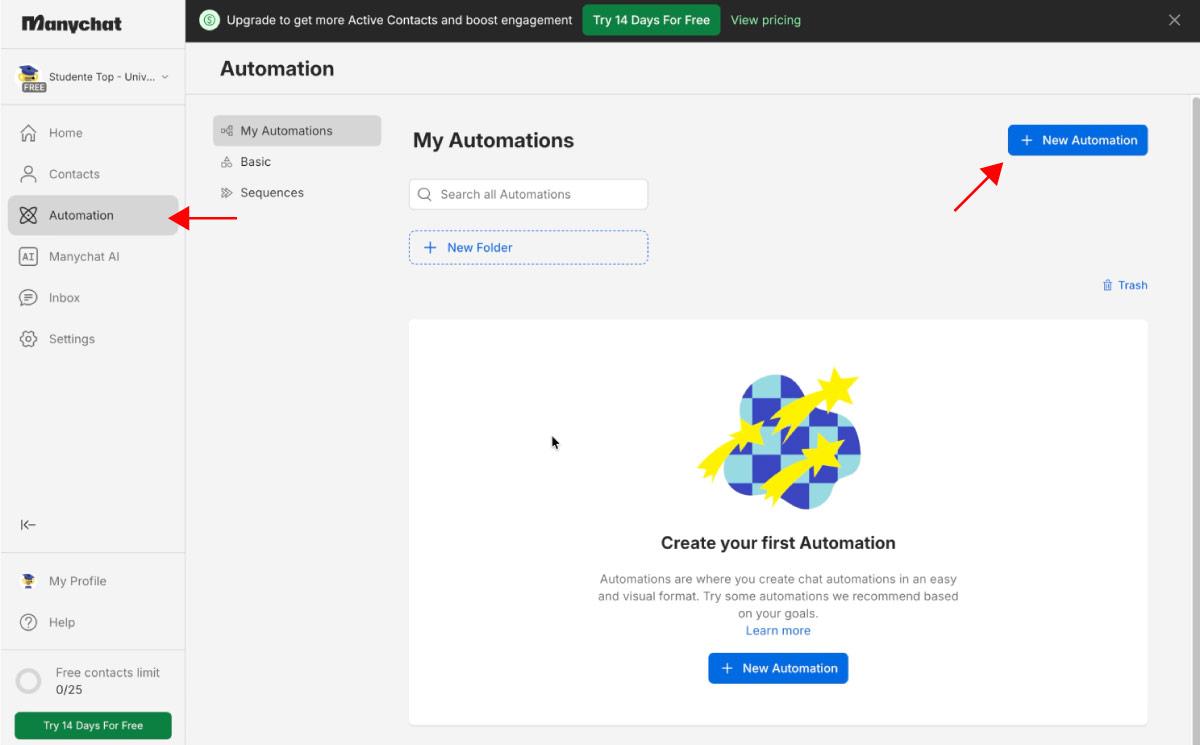
Task: Click New Automation under Create your first Automation
Action: tap(778, 669)
